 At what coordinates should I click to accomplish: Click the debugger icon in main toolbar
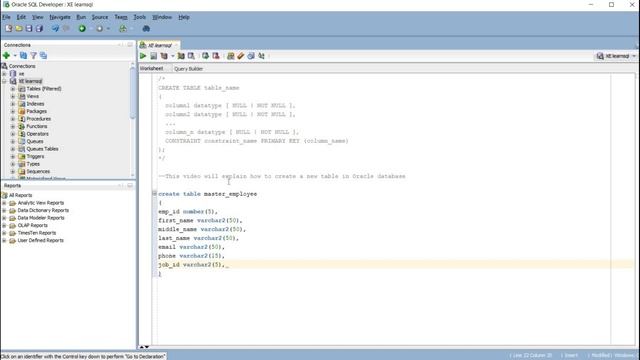[x=146, y=29]
